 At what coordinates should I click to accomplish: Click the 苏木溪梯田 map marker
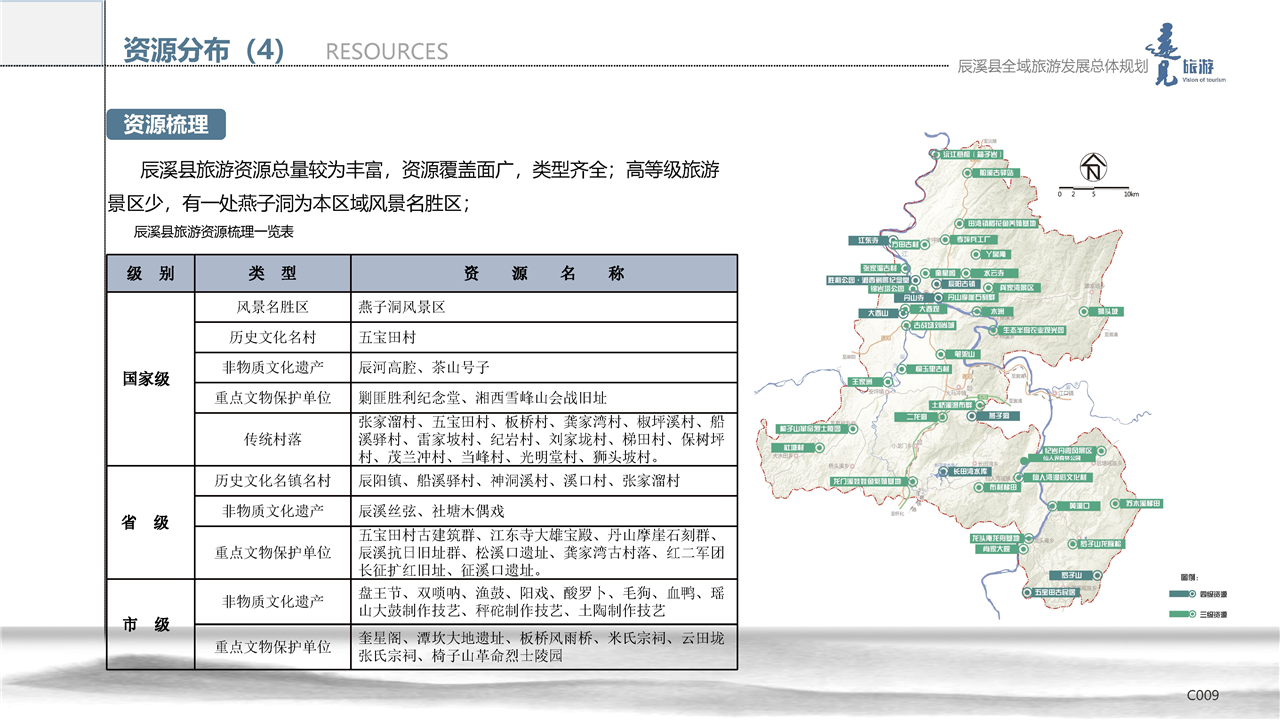point(1140,505)
